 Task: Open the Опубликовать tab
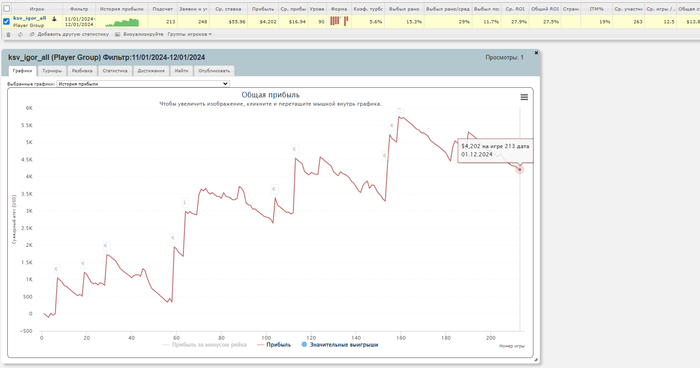click(214, 71)
